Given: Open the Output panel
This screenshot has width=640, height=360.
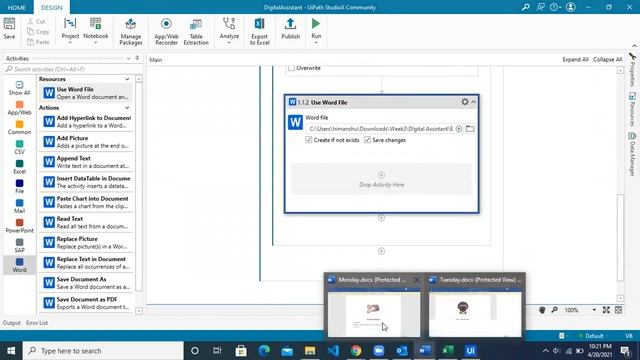Looking at the screenshot, I should 11,323.
